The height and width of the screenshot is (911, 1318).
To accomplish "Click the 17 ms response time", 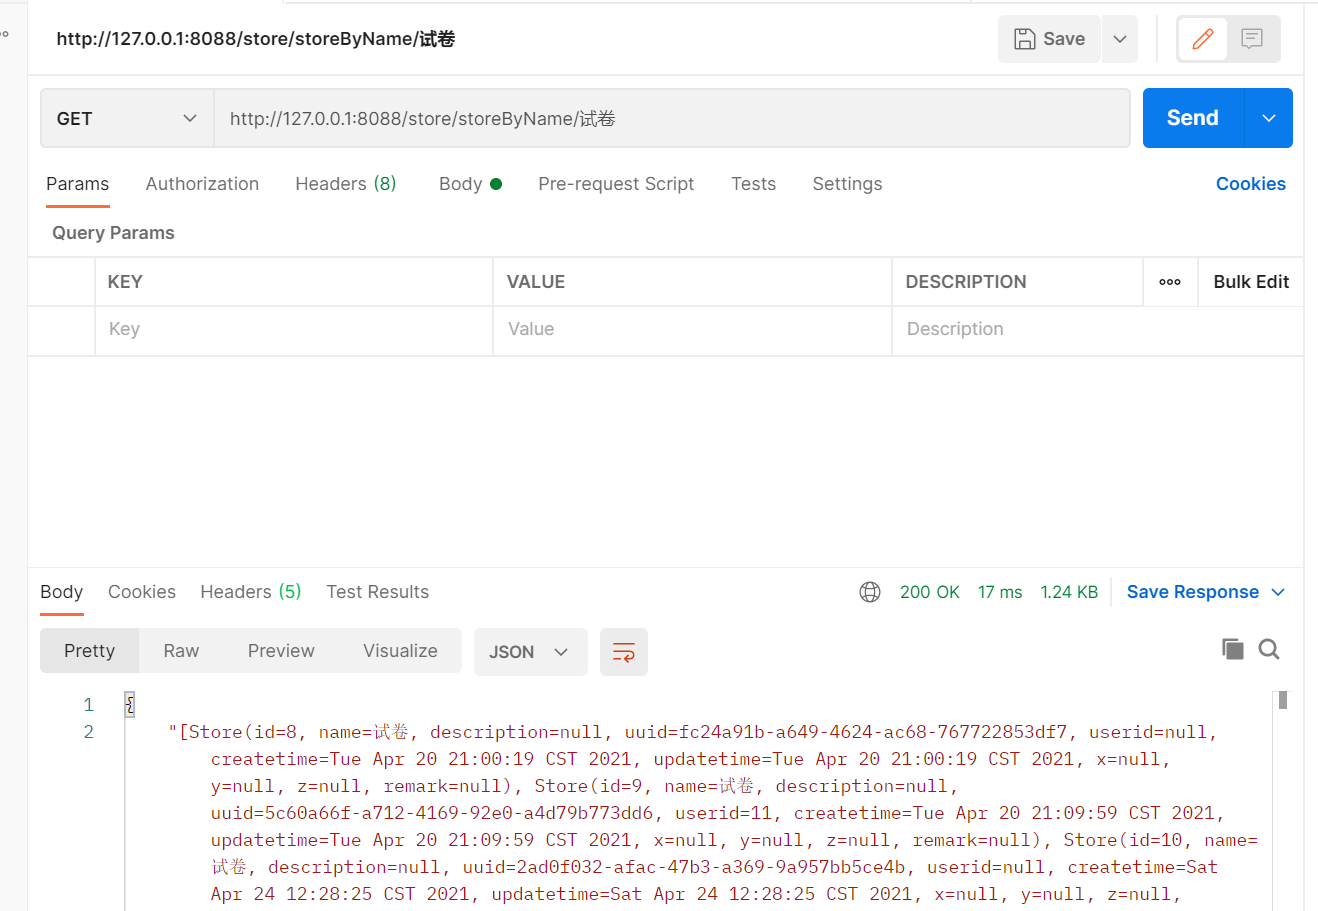I will pos(1000,592).
